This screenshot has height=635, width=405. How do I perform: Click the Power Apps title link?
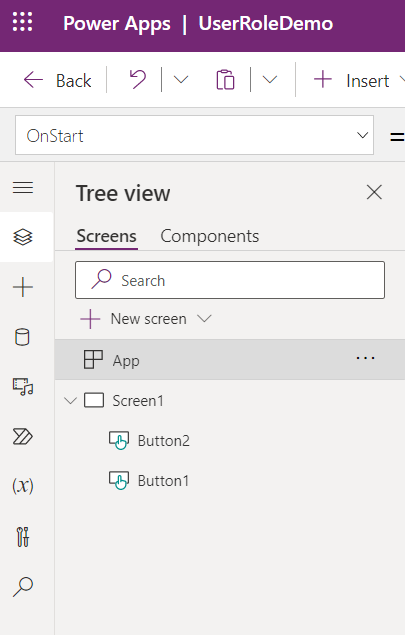coord(117,23)
